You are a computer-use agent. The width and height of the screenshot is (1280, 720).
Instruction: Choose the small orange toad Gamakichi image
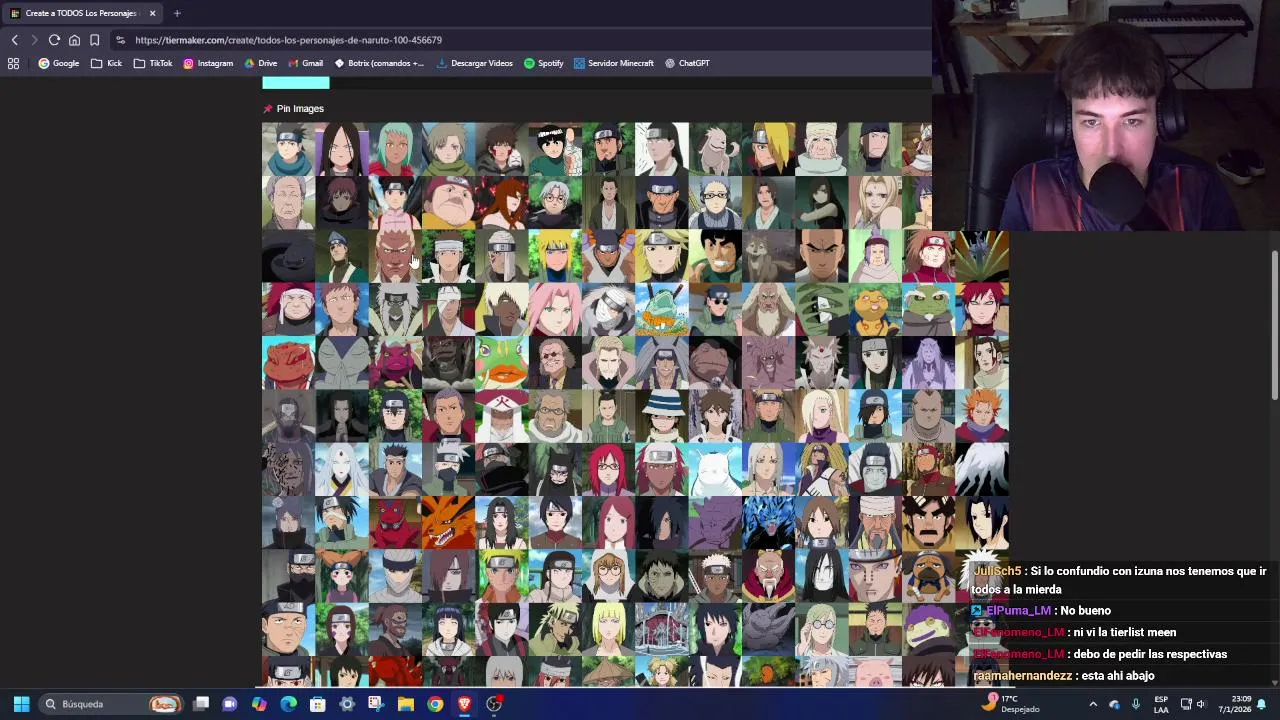tap(875, 309)
